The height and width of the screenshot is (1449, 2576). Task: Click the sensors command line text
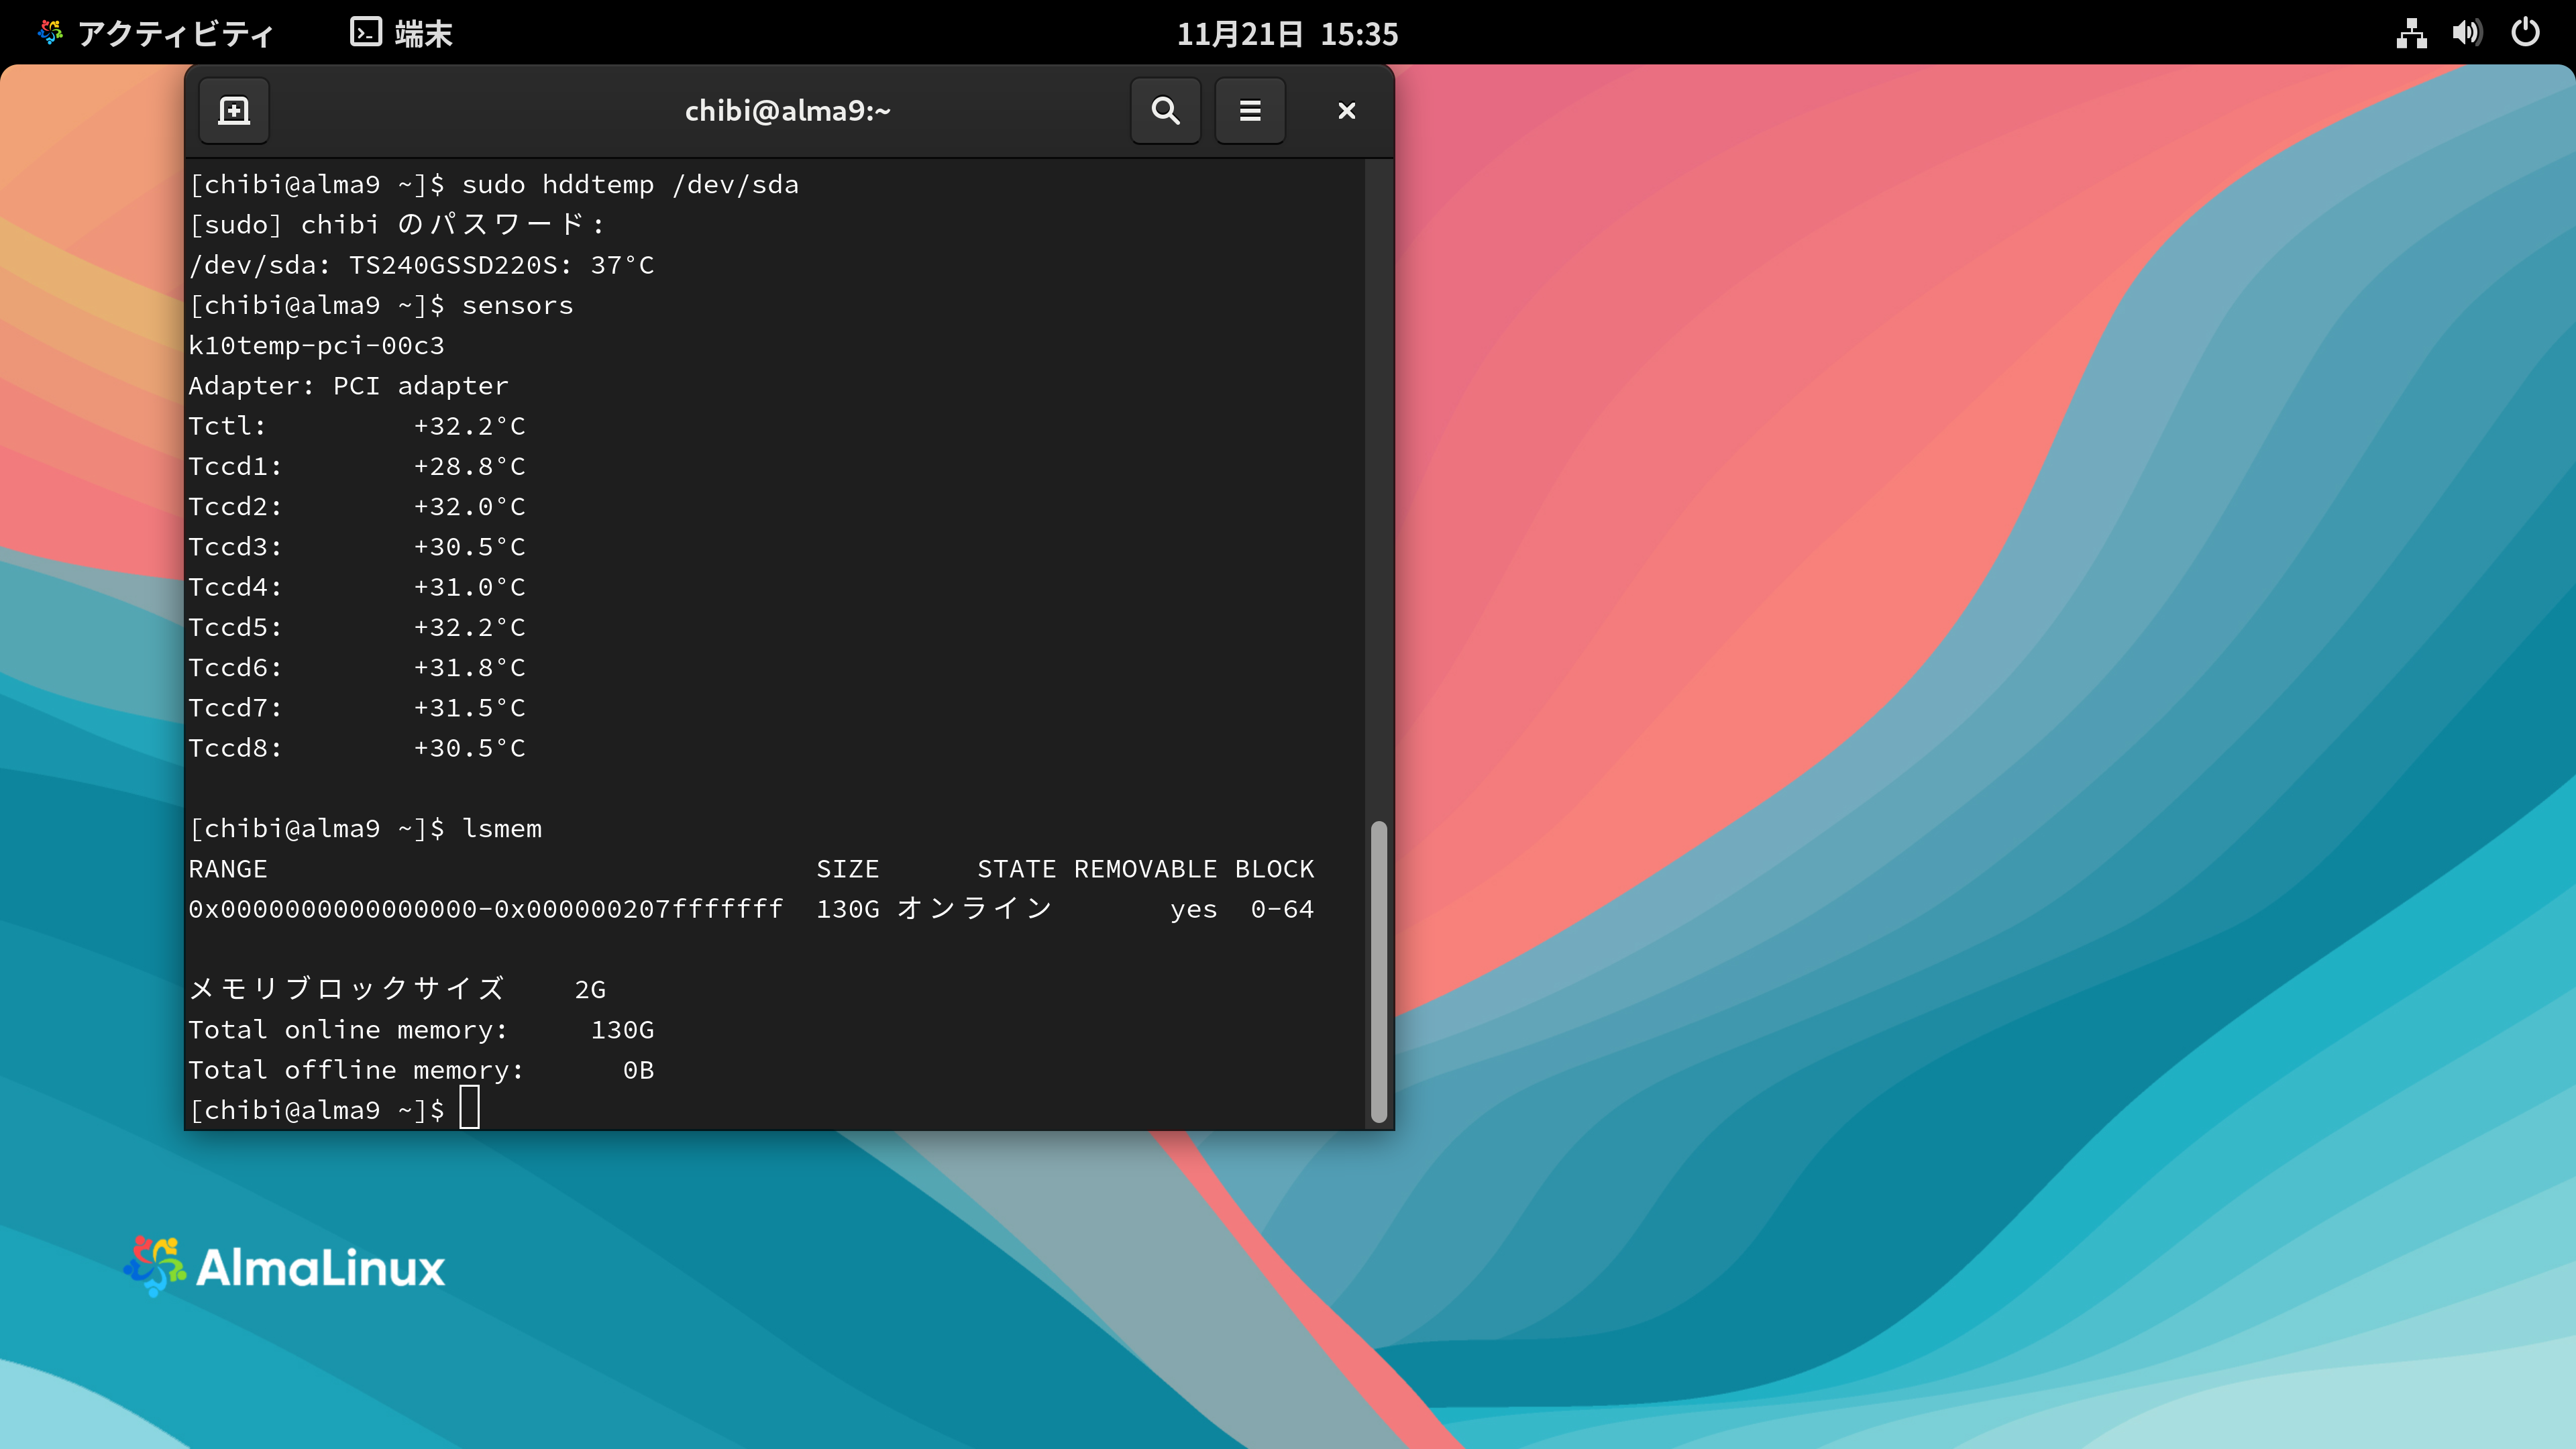coord(517,306)
